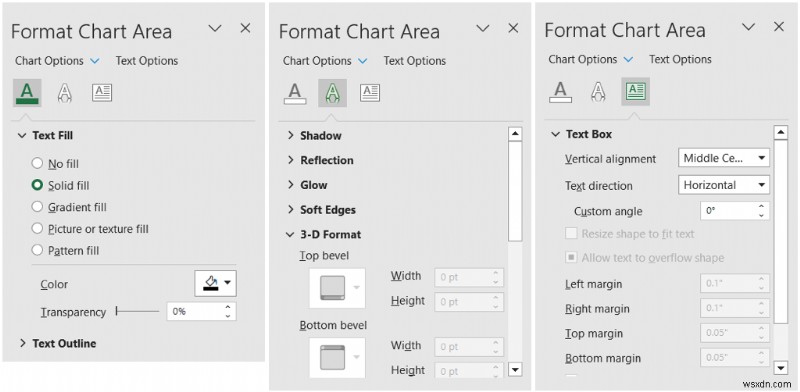Open task pane options chevron in middle pane

[x=483, y=29]
